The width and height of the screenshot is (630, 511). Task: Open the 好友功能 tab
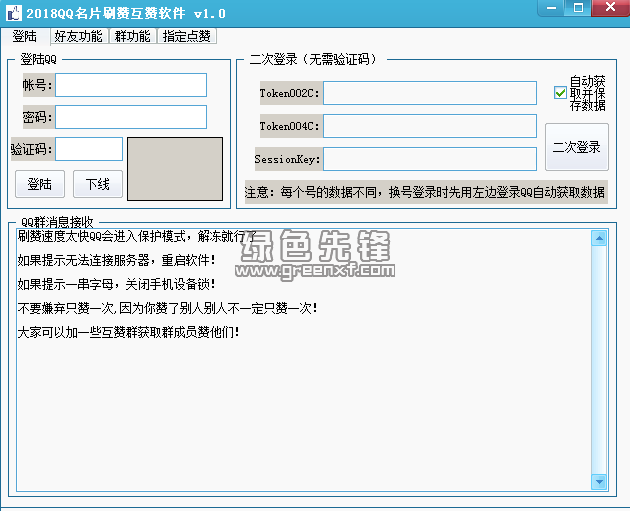pos(78,36)
